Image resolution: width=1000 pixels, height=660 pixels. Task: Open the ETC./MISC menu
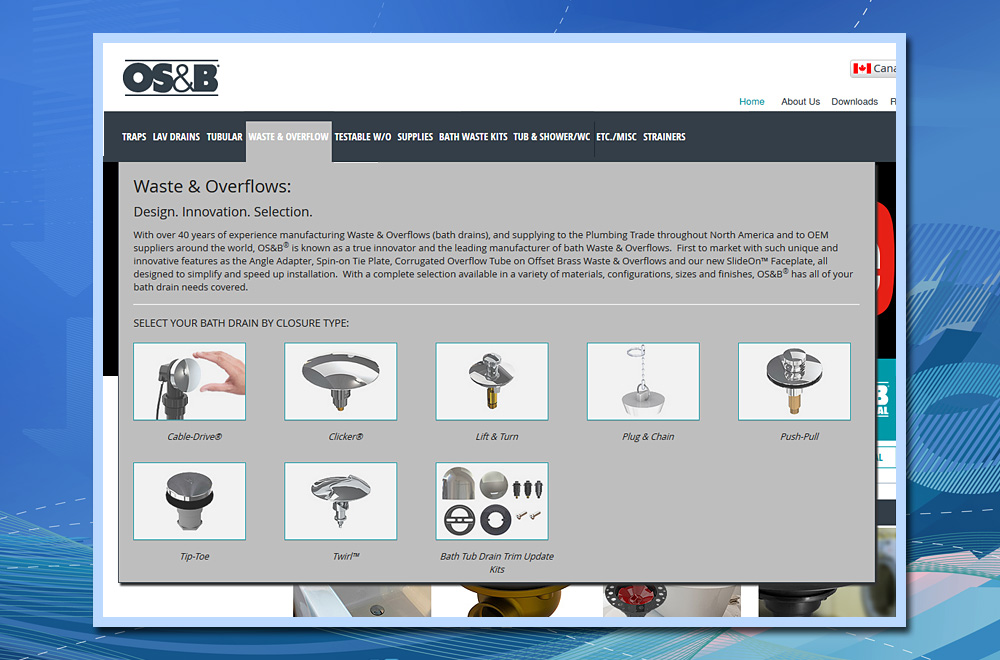tap(616, 137)
